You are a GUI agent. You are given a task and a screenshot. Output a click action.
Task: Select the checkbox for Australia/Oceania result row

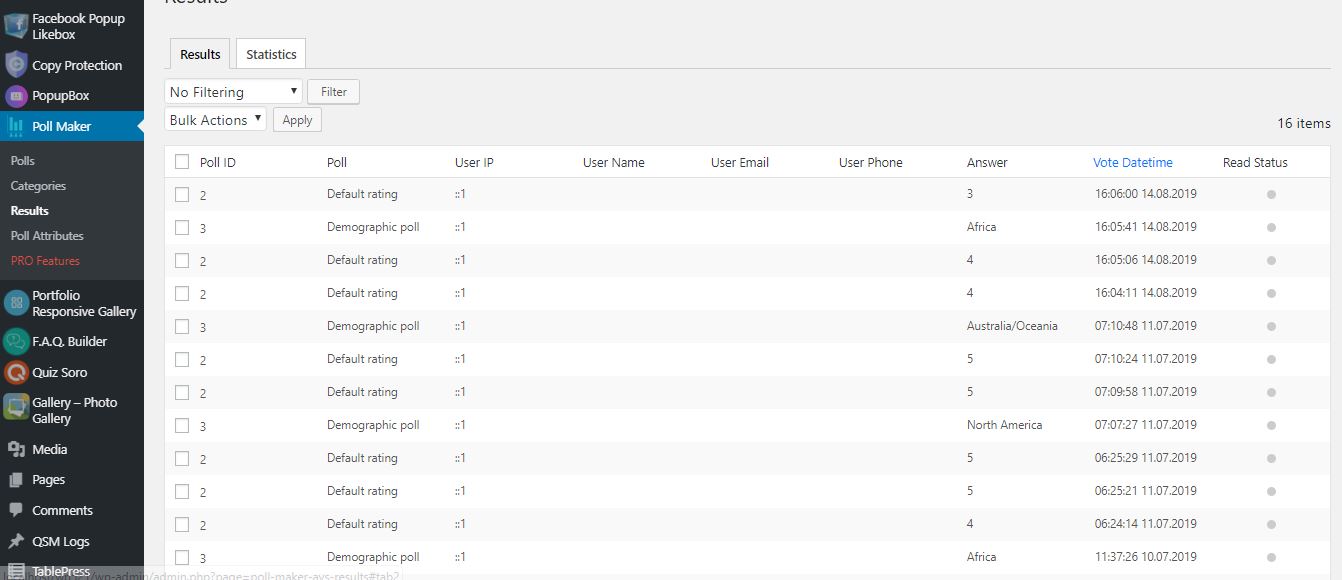tap(182, 326)
